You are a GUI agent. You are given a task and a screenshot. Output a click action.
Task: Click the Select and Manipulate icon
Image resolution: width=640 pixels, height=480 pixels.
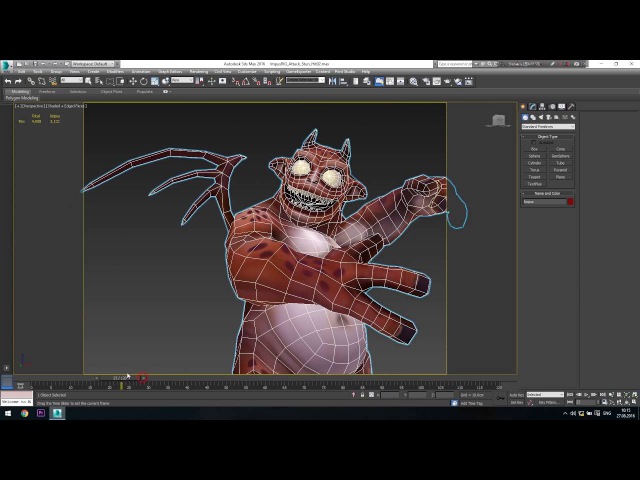click(x=211, y=82)
